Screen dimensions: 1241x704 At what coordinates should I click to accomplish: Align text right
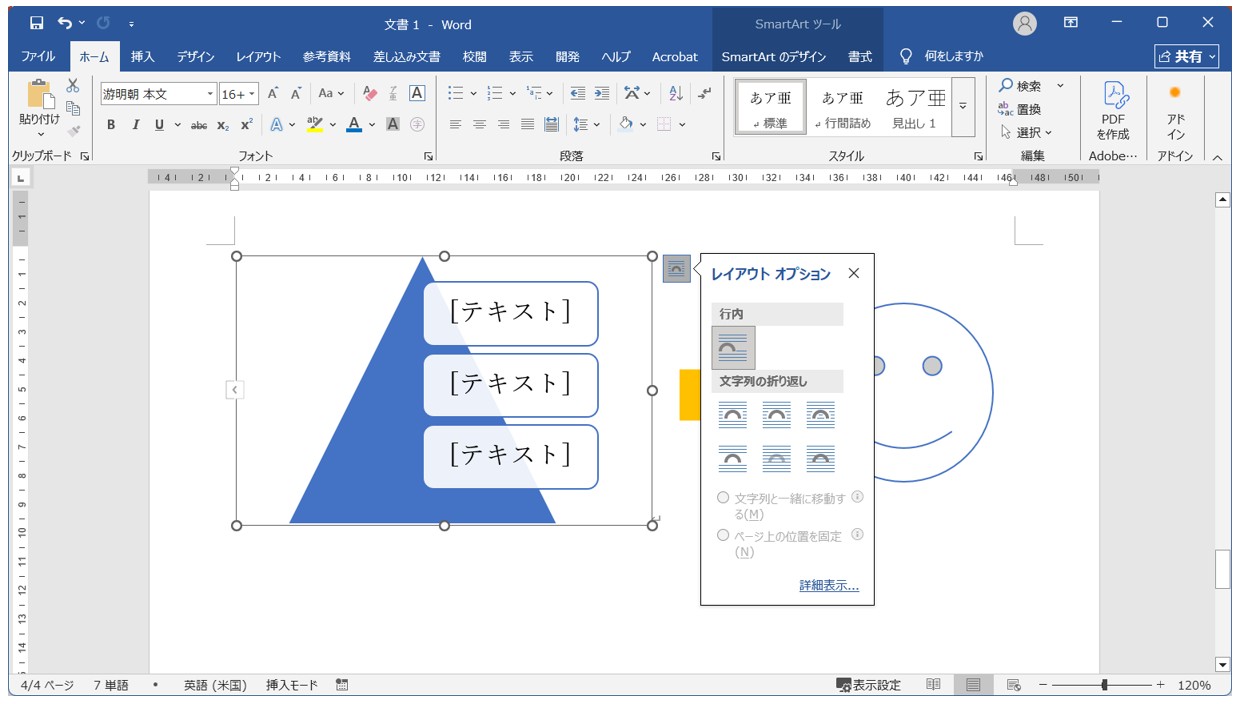(503, 125)
